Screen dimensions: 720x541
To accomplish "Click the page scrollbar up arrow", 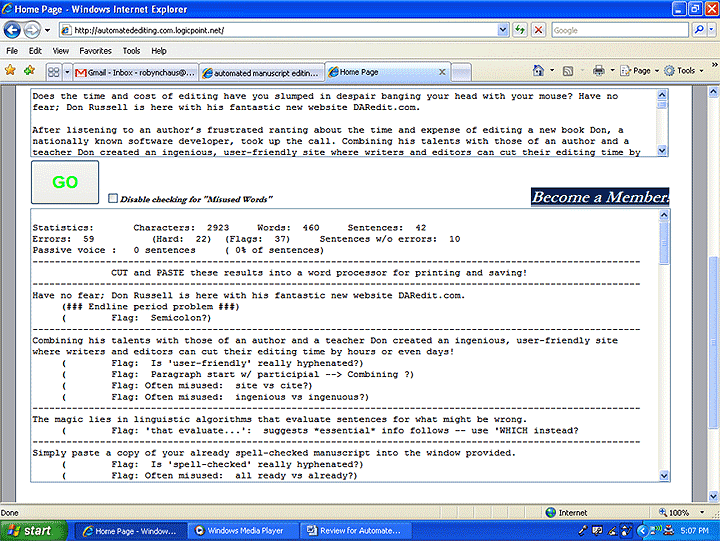I will (713, 92).
